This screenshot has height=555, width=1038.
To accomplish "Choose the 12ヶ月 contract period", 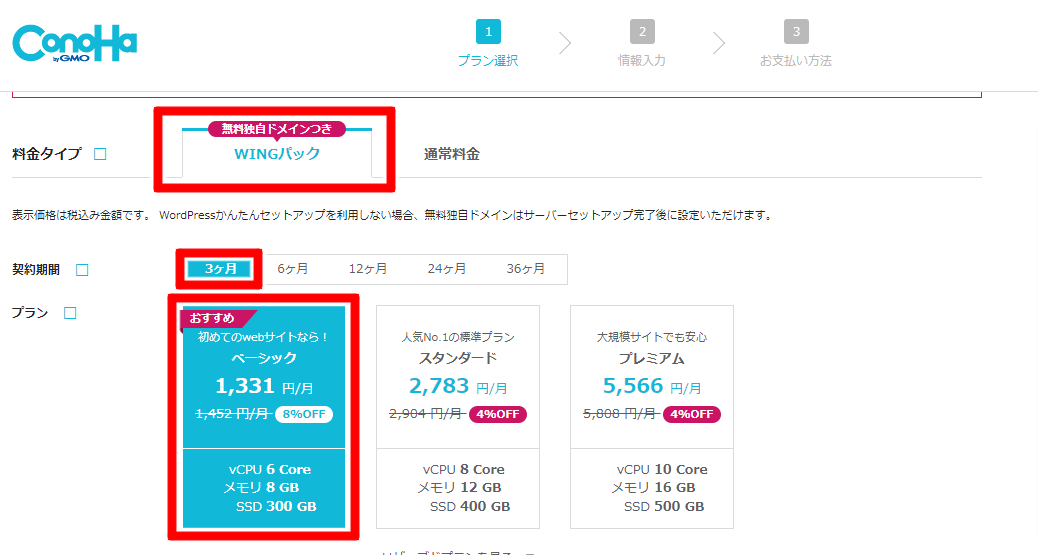I will [x=368, y=269].
